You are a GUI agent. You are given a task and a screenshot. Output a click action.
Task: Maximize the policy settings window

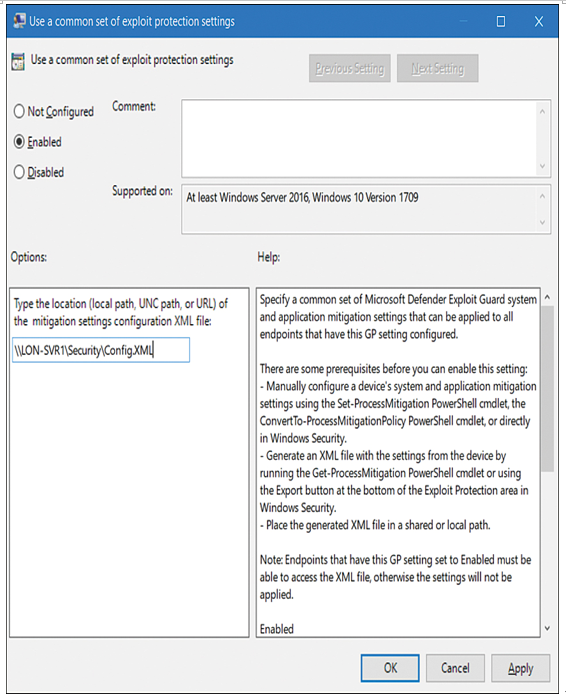click(501, 21)
